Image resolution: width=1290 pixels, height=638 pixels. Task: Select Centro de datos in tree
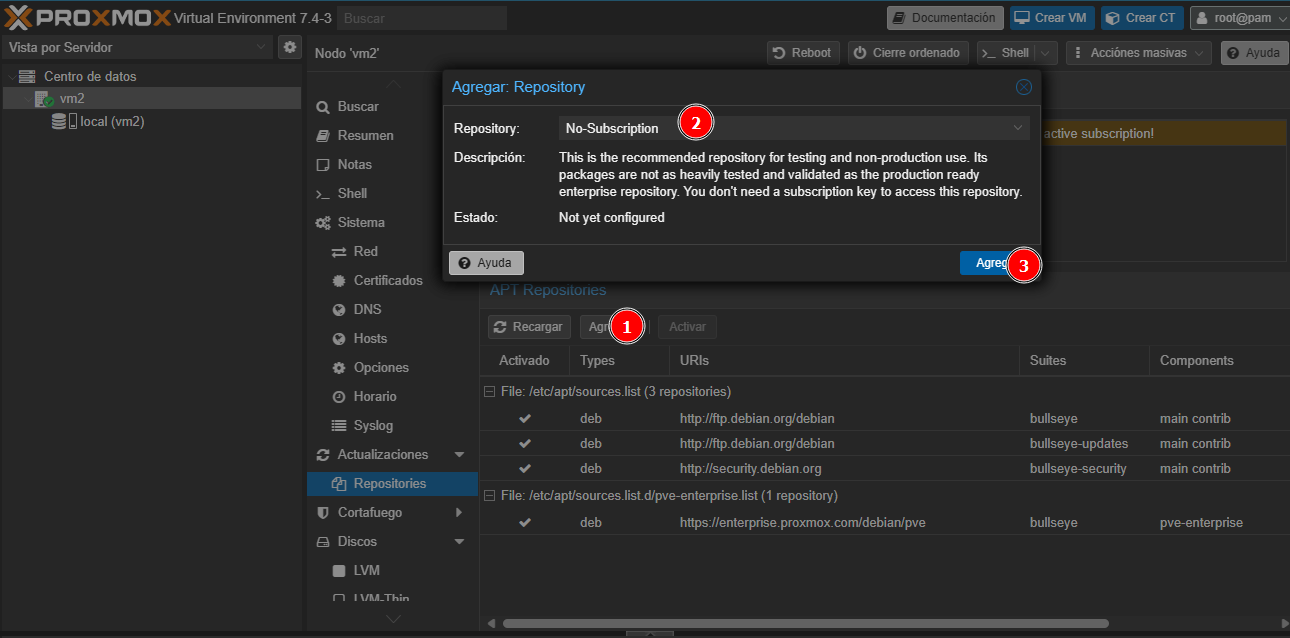90,76
